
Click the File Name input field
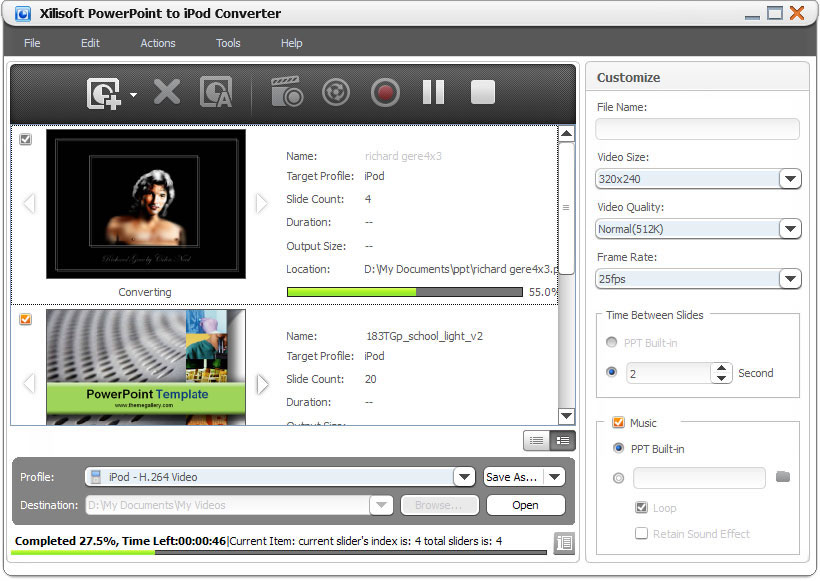tap(697, 129)
